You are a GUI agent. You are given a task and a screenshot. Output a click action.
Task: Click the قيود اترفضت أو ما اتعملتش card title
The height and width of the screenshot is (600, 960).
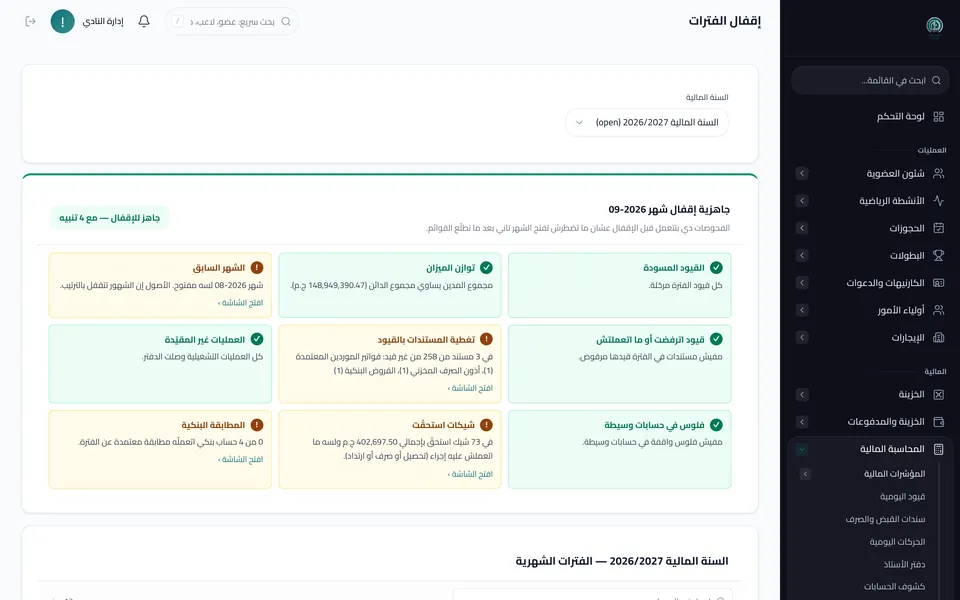(x=650, y=339)
